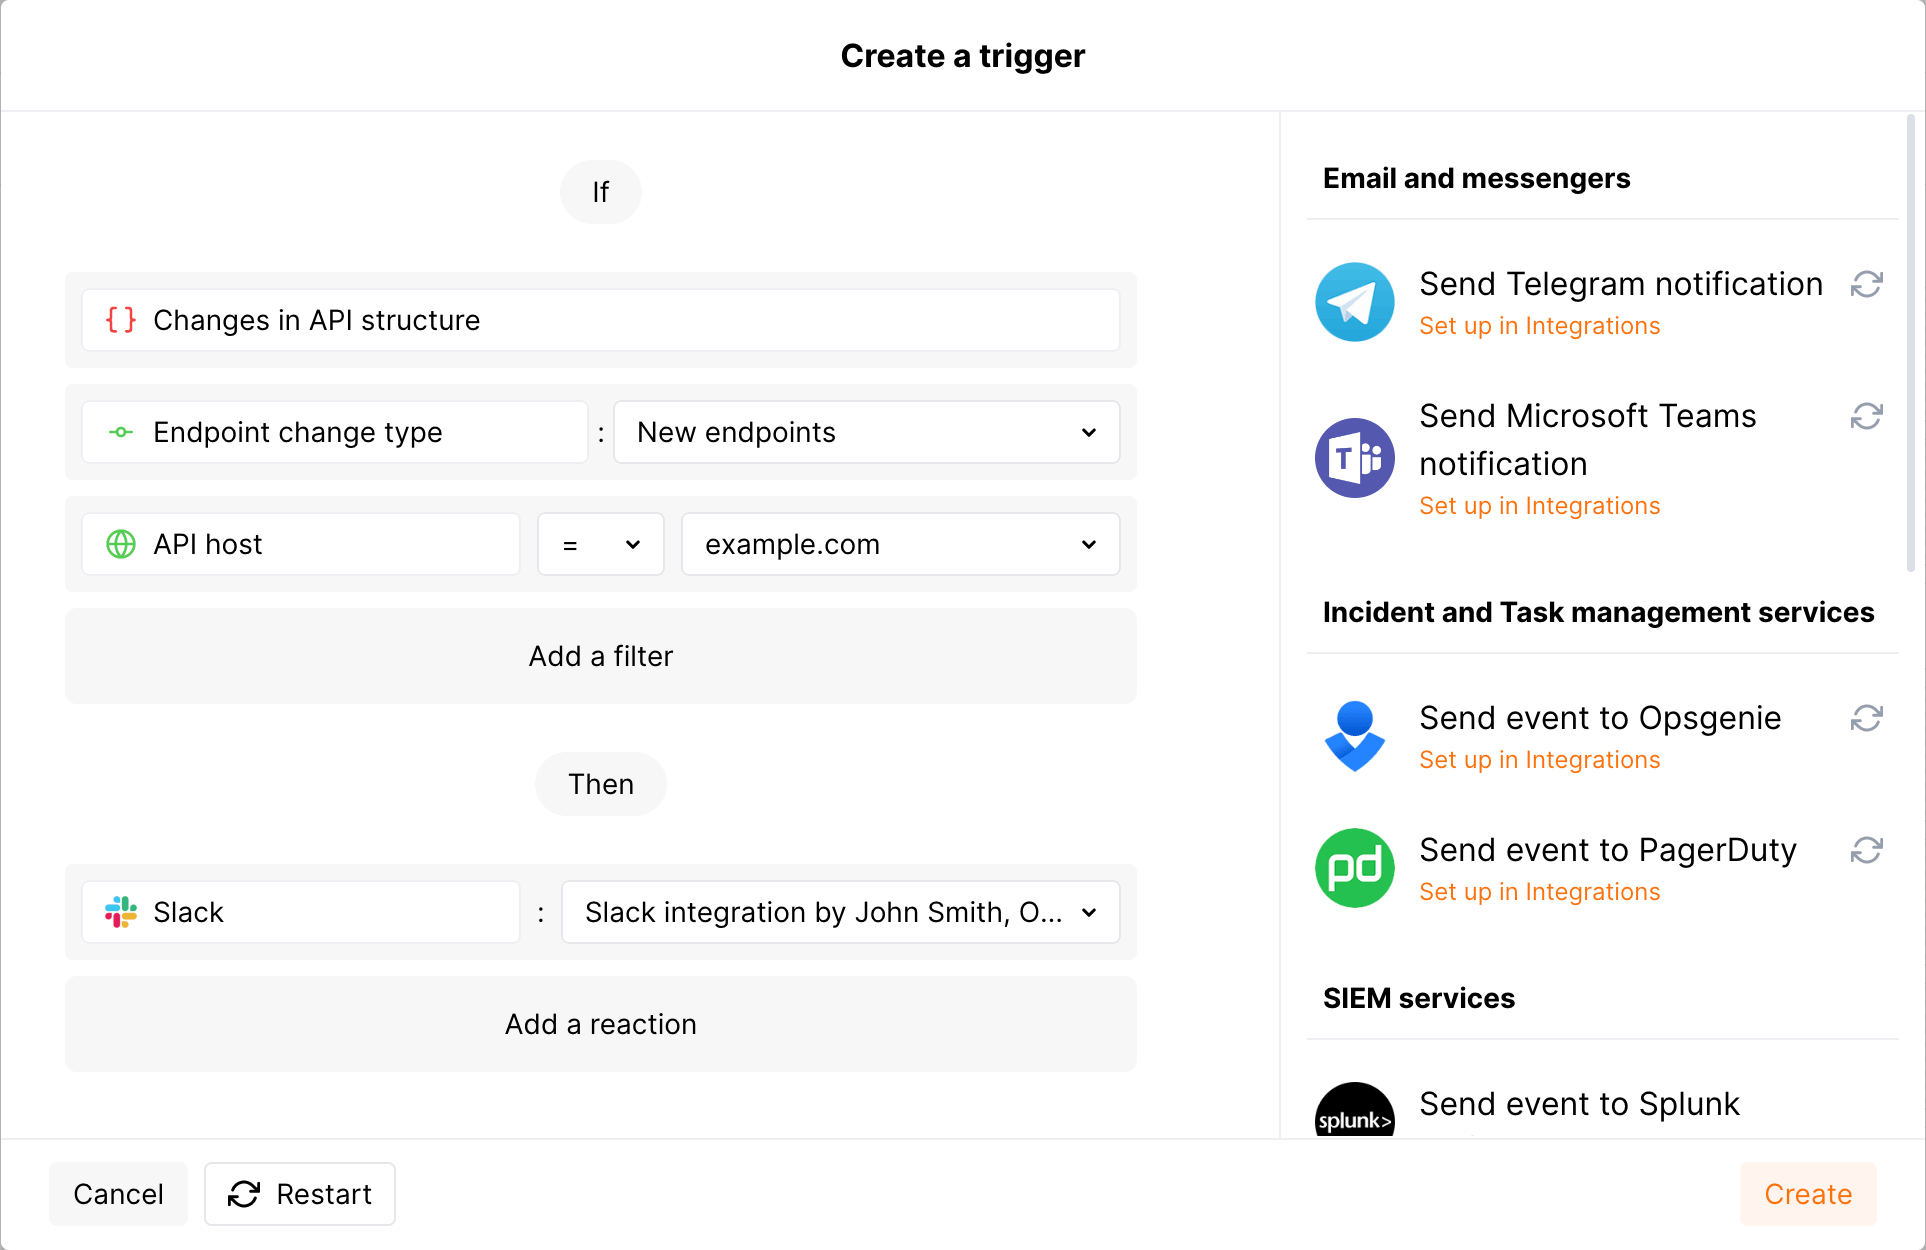
Task: Click the endpoint change type icon
Action: pyautogui.click(x=120, y=432)
